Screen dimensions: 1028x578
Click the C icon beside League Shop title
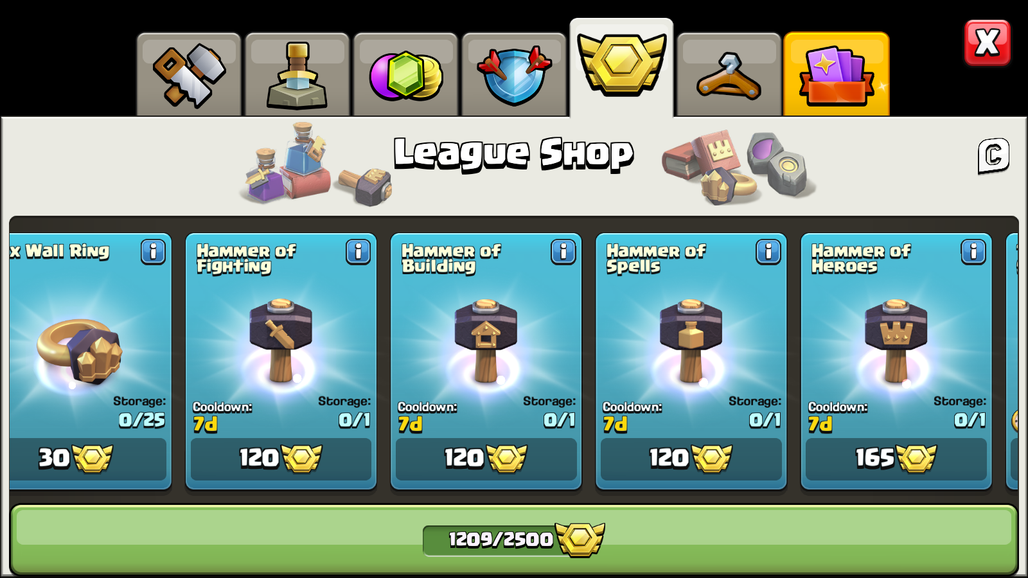click(x=993, y=156)
